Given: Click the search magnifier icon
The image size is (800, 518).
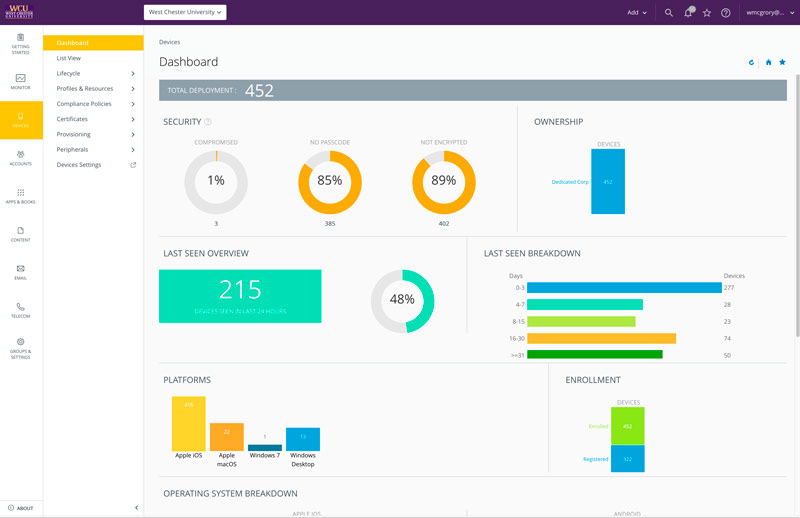Looking at the screenshot, I should 669,13.
